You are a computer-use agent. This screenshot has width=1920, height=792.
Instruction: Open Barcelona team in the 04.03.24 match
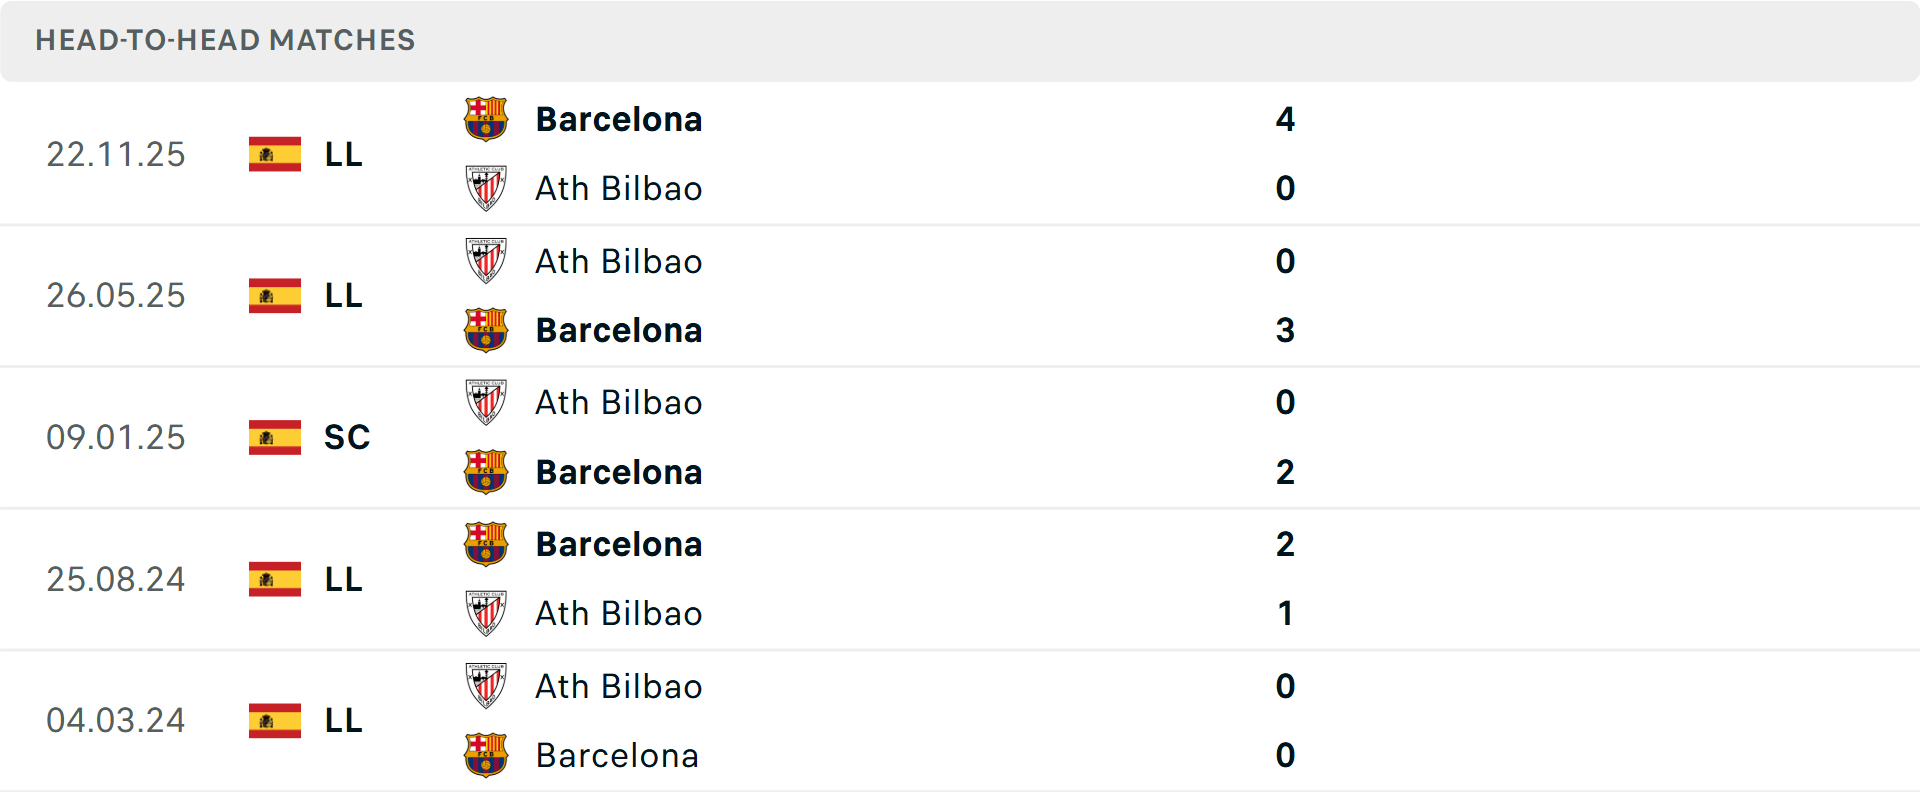[x=617, y=755]
